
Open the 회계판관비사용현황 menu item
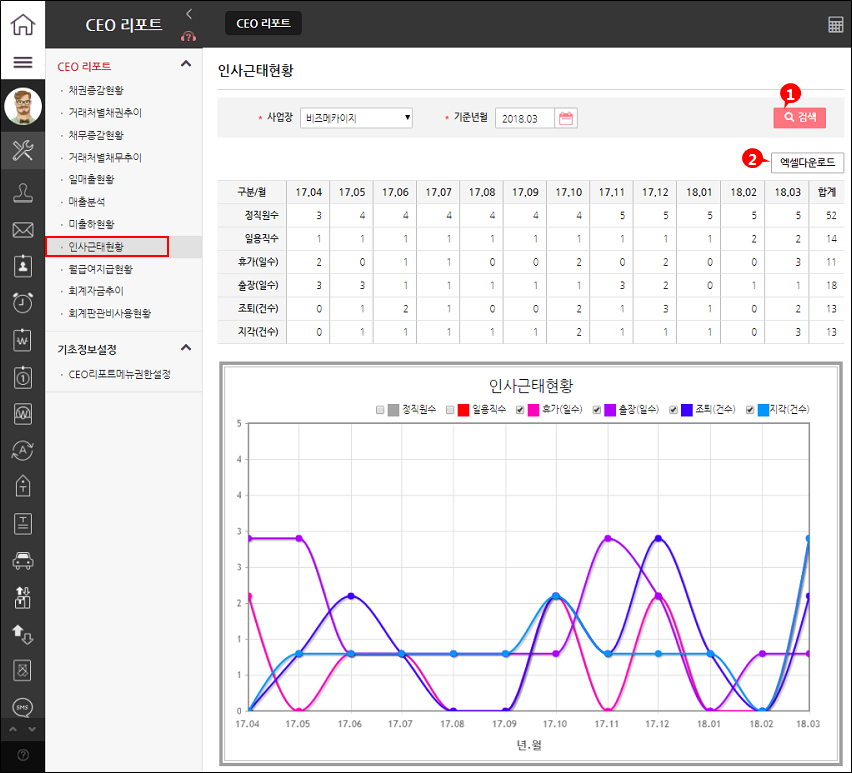pos(110,313)
